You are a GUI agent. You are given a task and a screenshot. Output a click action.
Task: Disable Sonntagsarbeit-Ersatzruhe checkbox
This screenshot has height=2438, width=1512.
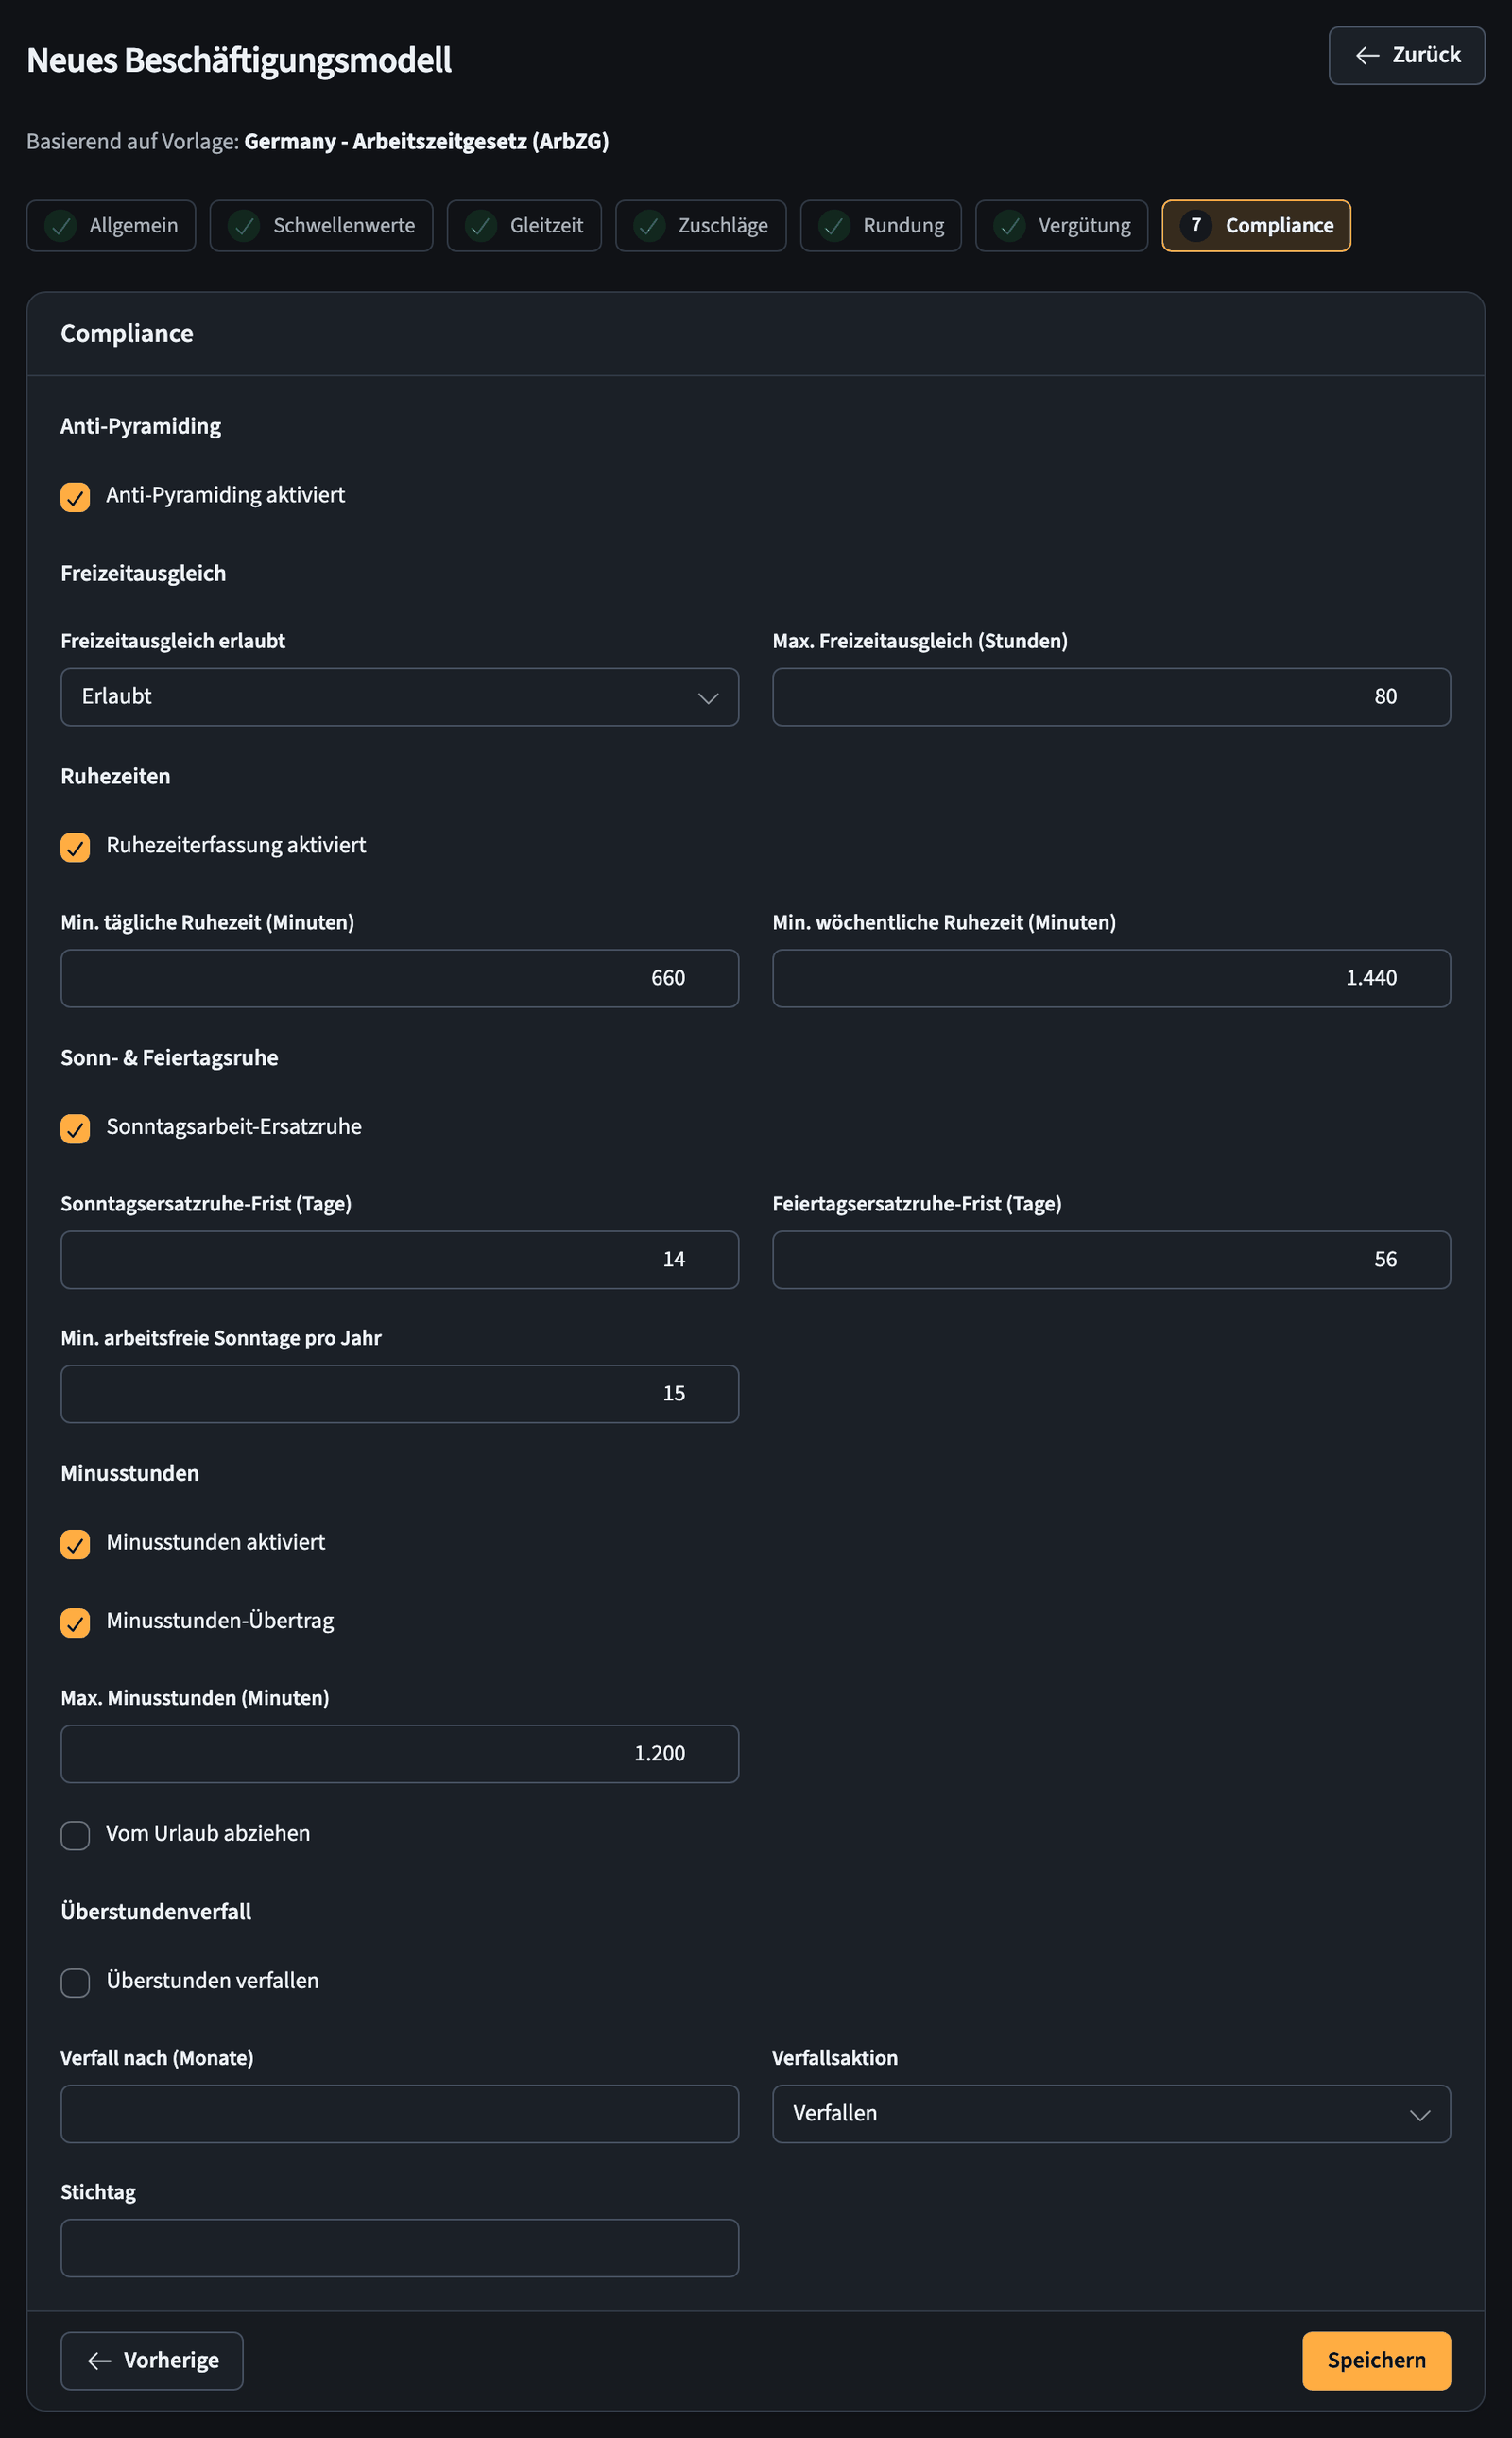pos(75,1128)
